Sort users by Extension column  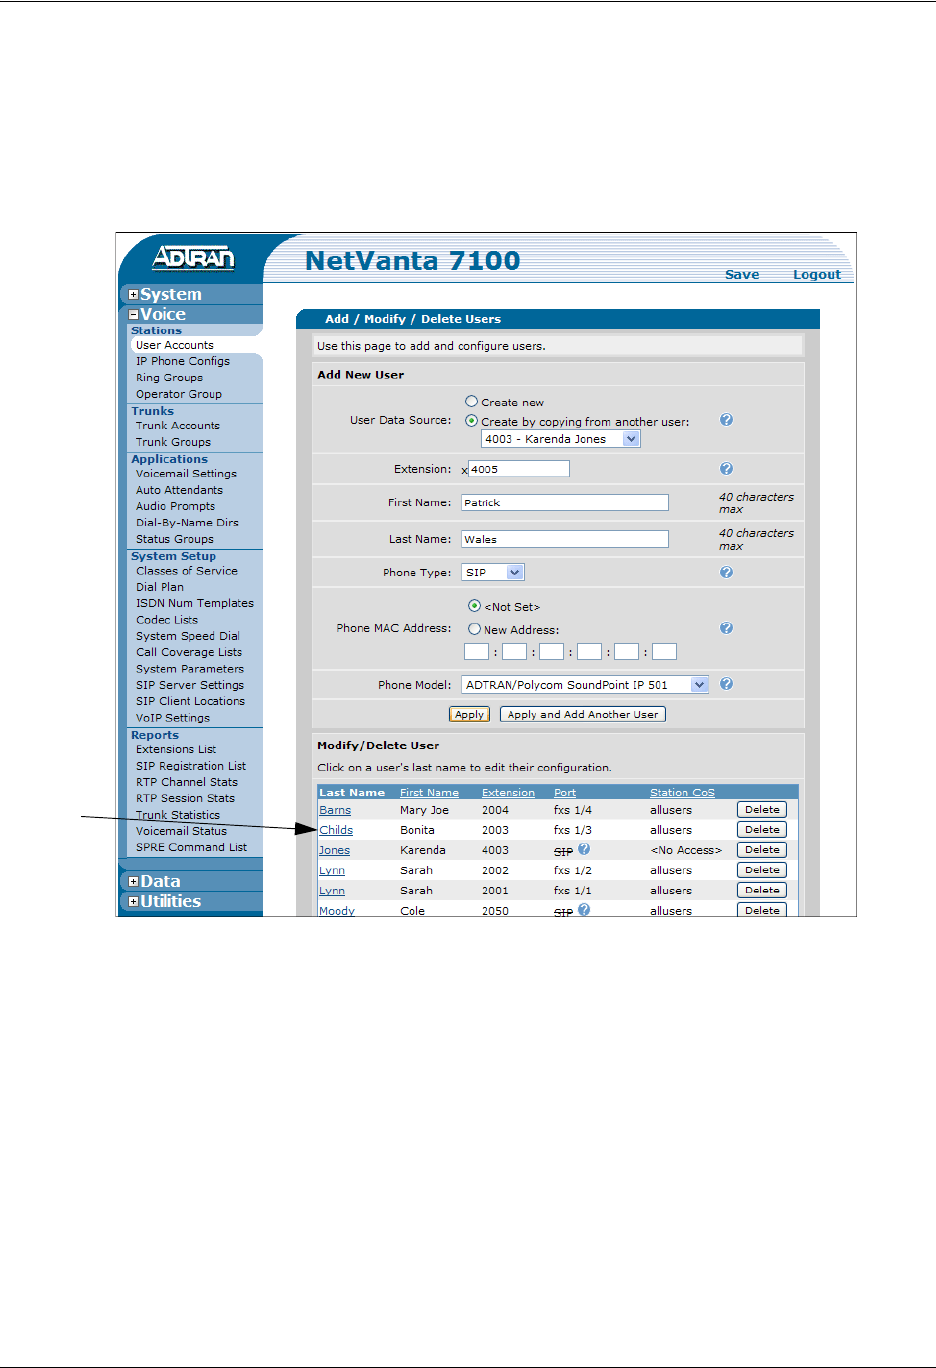(x=508, y=792)
